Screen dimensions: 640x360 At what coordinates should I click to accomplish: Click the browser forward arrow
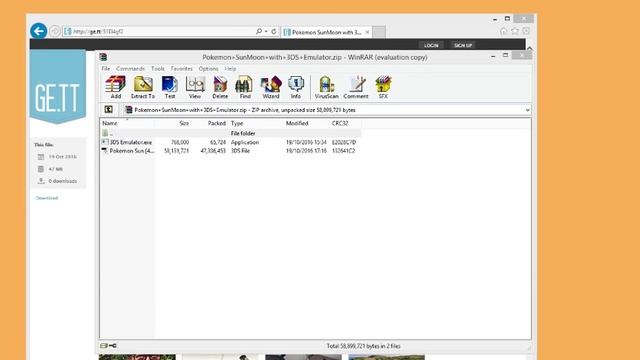point(55,31)
